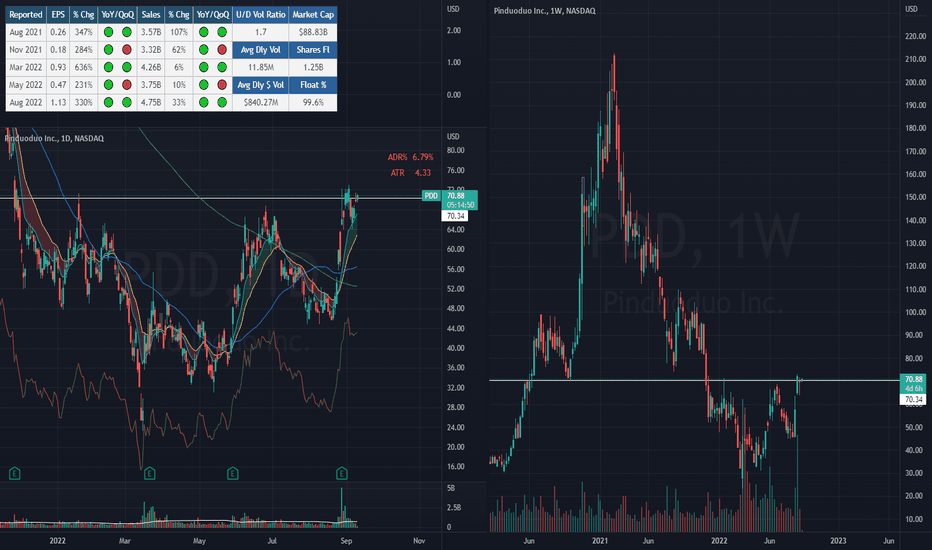Click the 'Market Cap' header cell

313,15
